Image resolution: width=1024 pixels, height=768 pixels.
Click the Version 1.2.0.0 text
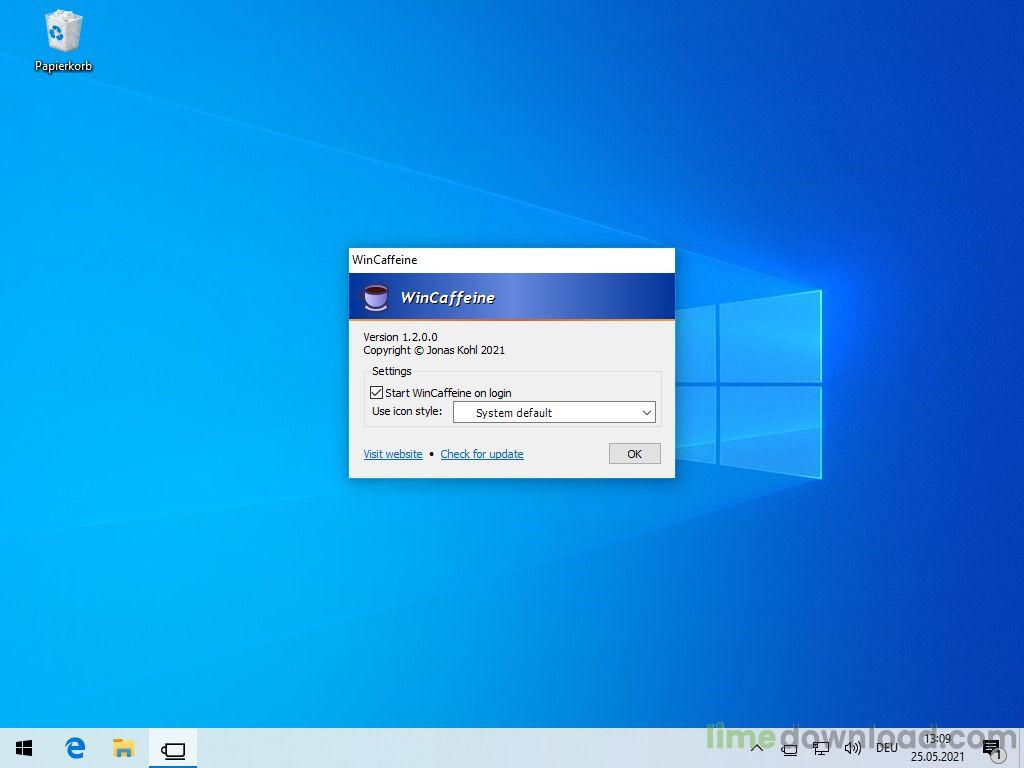pos(400,337)
